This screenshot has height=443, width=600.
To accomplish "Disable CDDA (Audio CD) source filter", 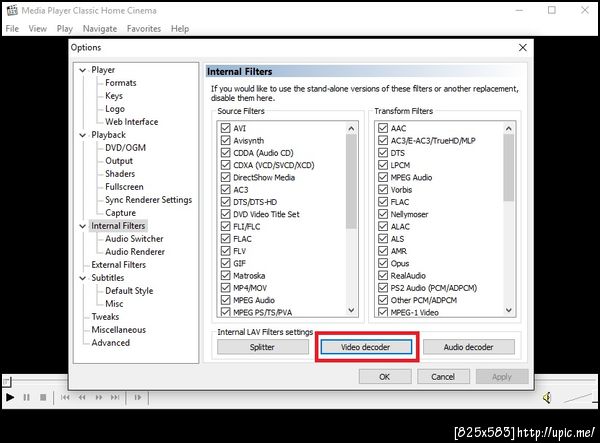I will pos(225,153).
